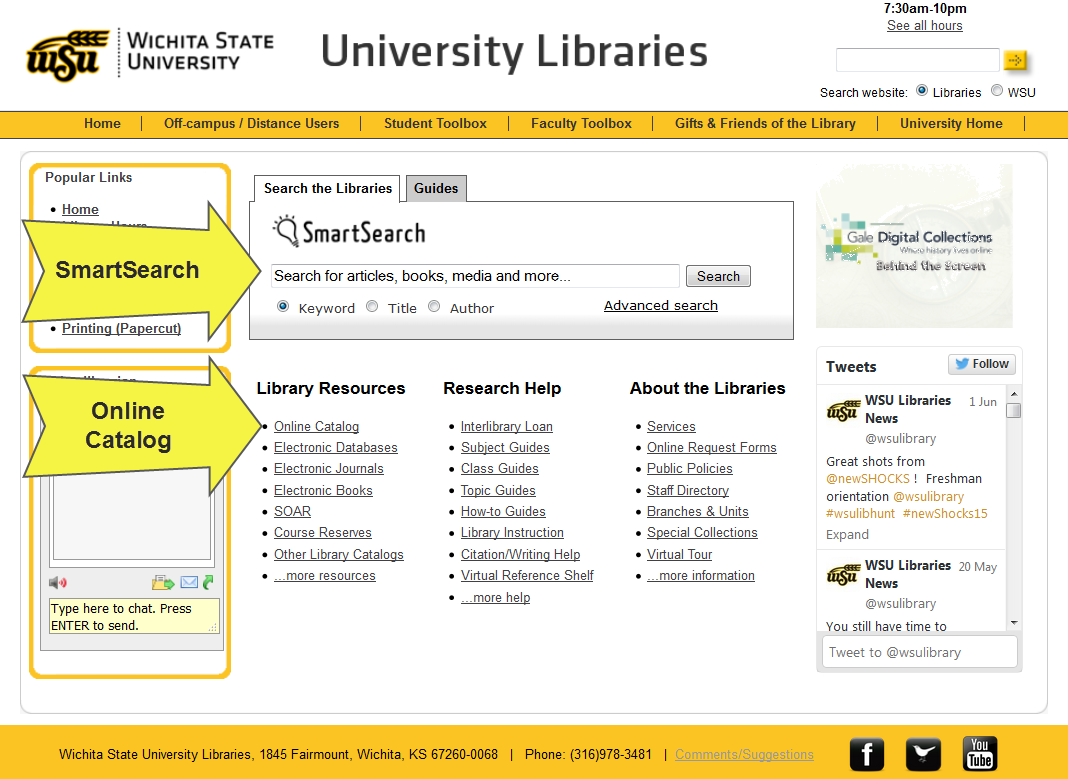
Task: Select the Title search radio button
Action: tap(371, 307)
